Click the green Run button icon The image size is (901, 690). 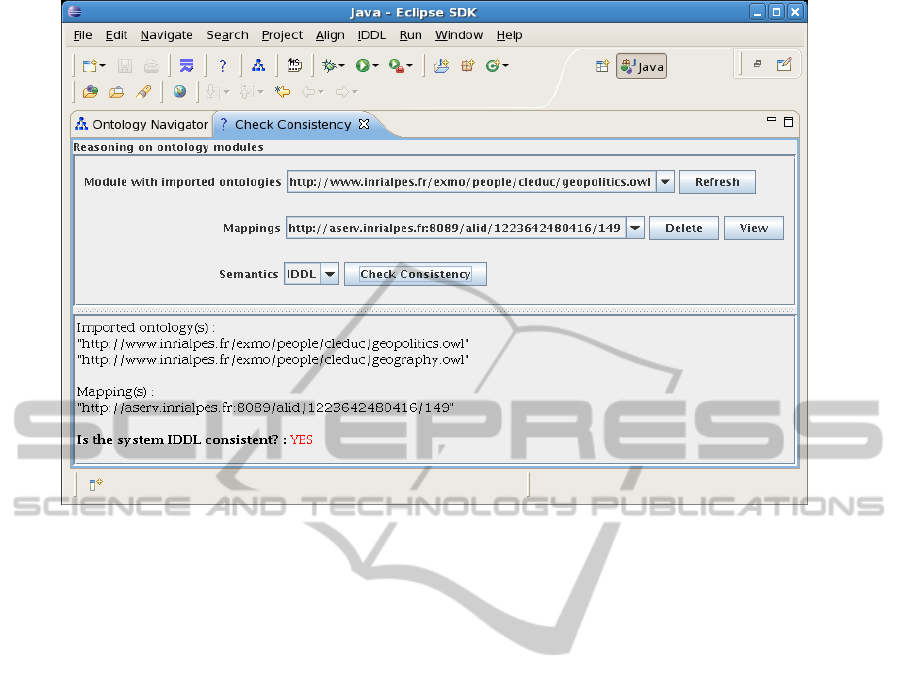(x=363, y=66)
